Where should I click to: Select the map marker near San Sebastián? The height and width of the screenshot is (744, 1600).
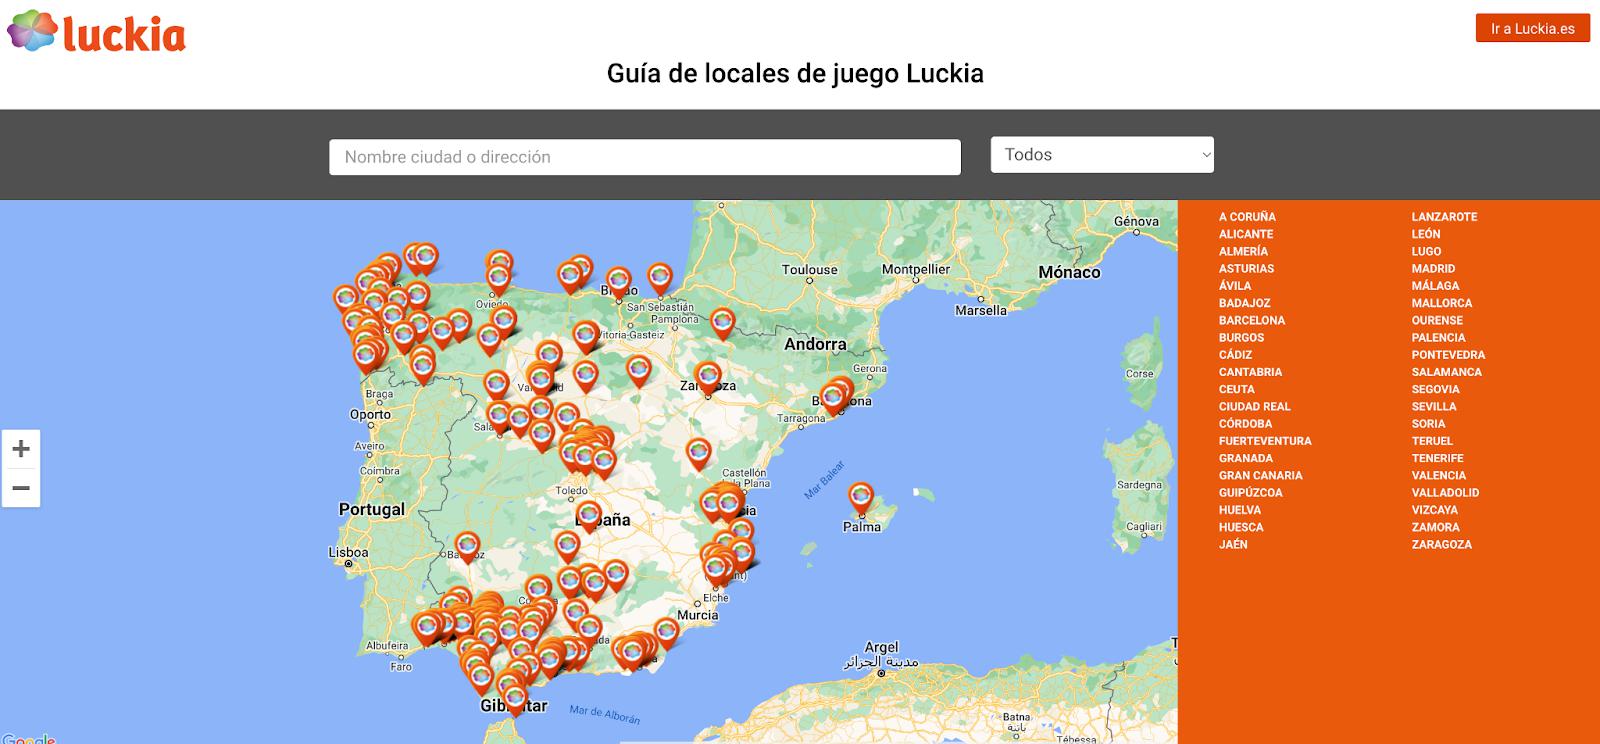(x=659, y=279)
